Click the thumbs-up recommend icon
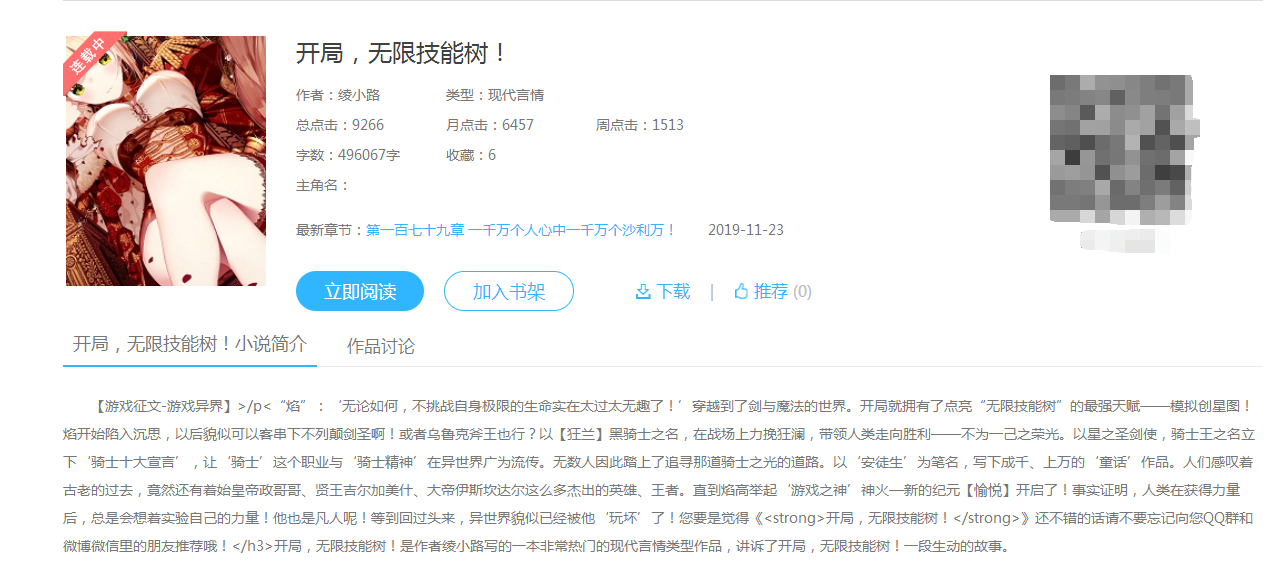The image size is (1272, 570). pos(741,292)
